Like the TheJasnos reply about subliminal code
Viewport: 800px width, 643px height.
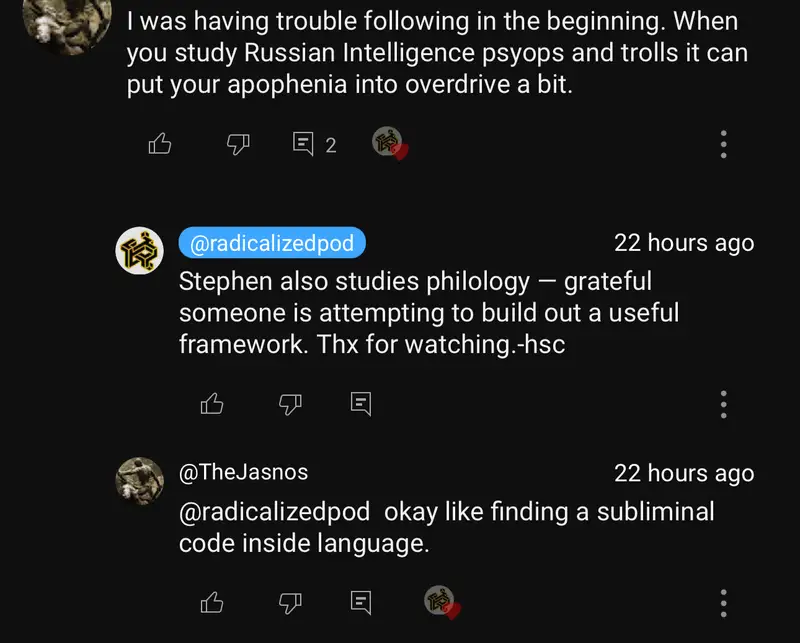[212, 603]
